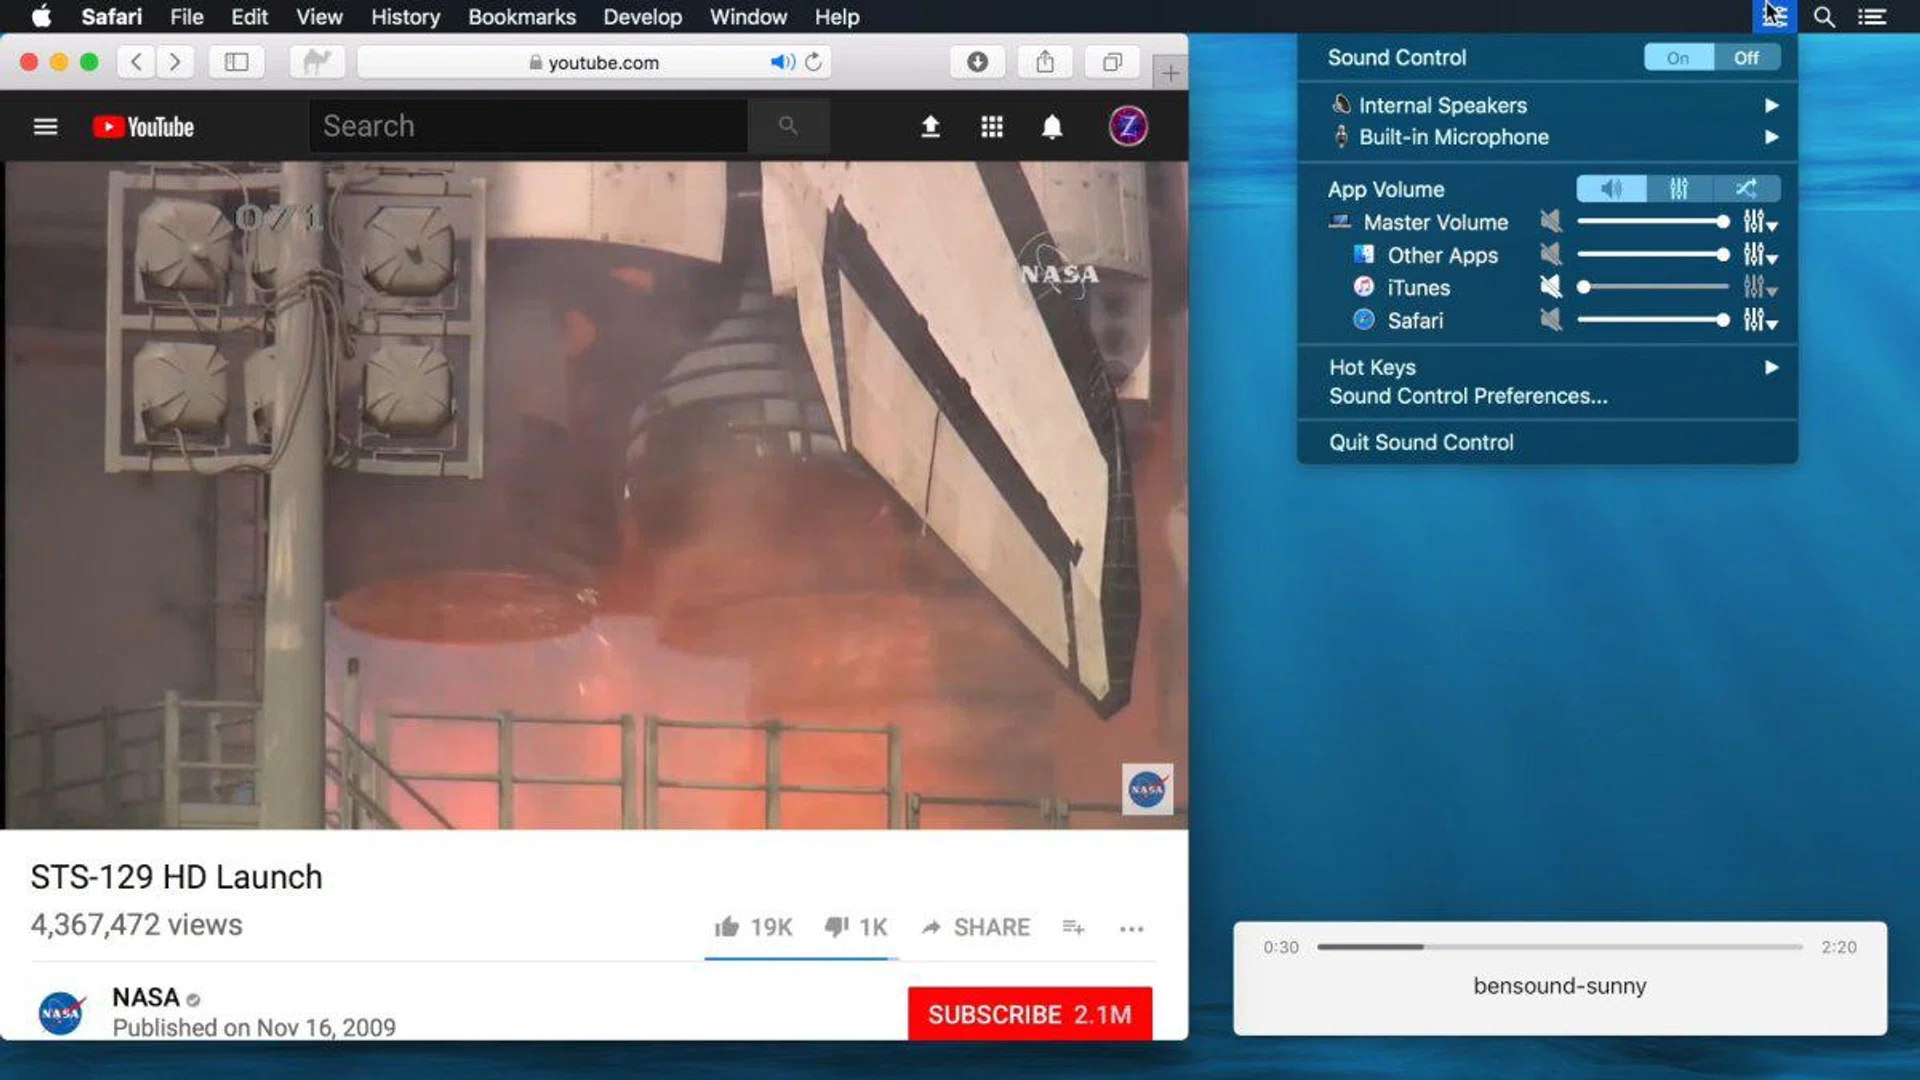Screen dimensions: 1920x1080
Task: Open YouTube hamburger guide menu
Action: [x=45, y=127]
